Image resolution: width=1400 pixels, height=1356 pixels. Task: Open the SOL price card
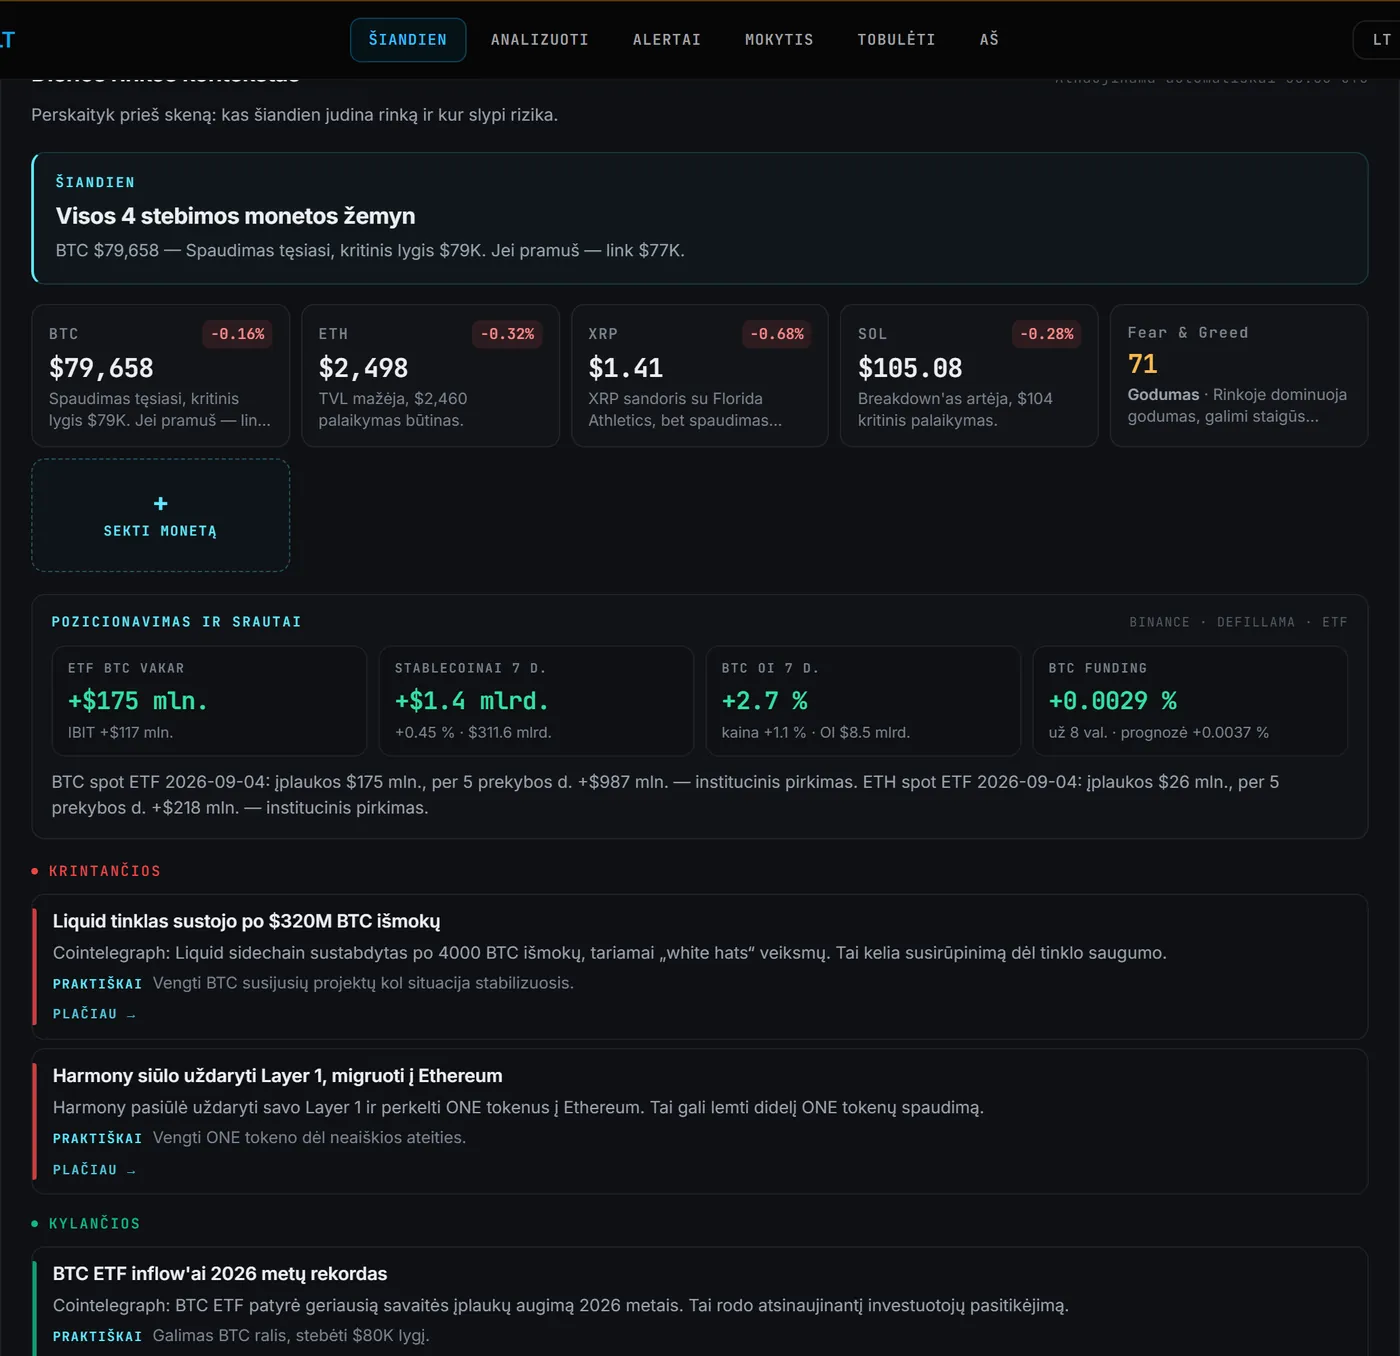tap(969, 375)
